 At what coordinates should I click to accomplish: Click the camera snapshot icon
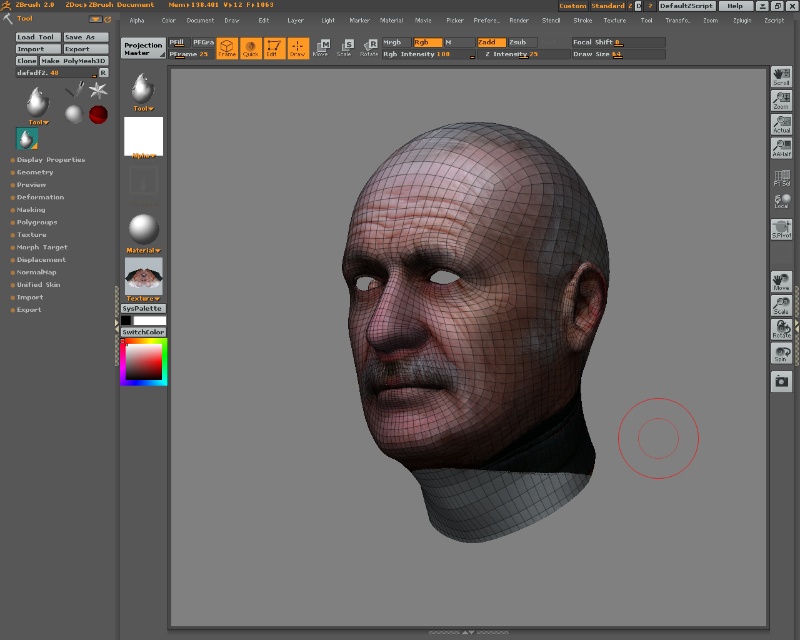click(781, 381)
